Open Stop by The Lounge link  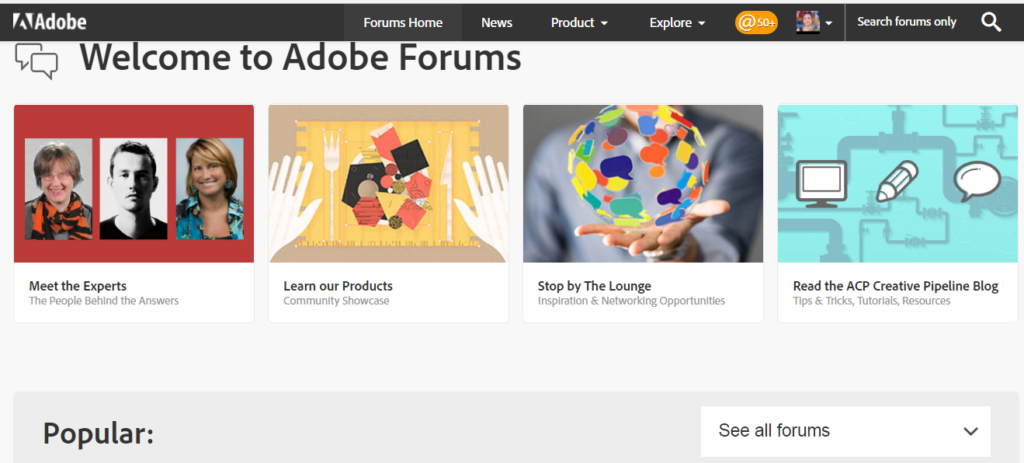[594, 286]
